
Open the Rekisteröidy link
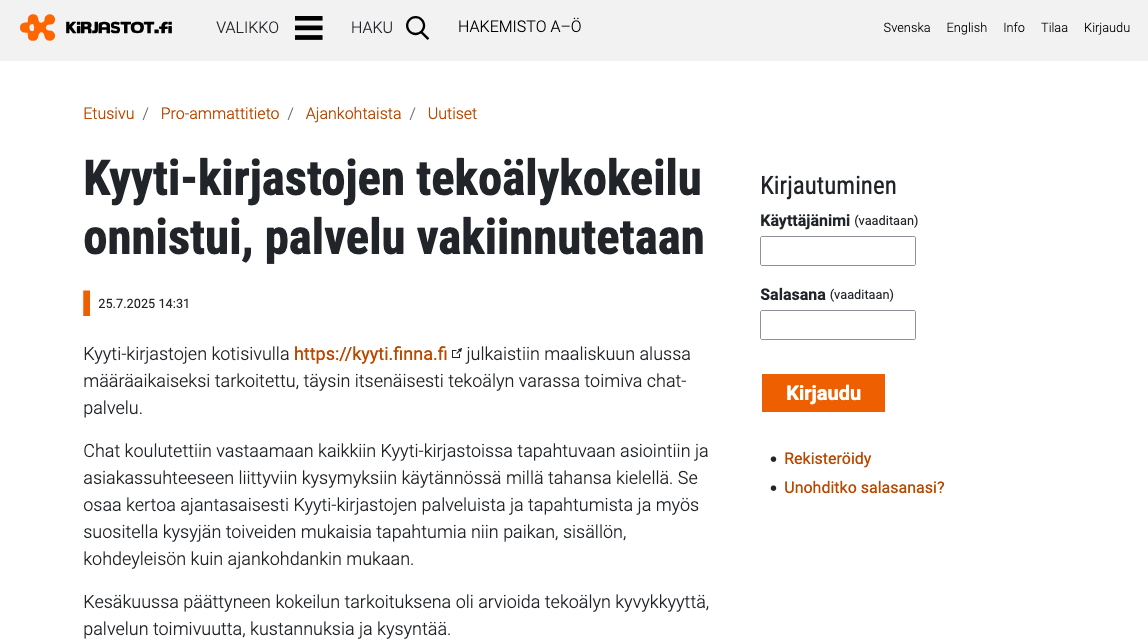(x=827, y=458)
